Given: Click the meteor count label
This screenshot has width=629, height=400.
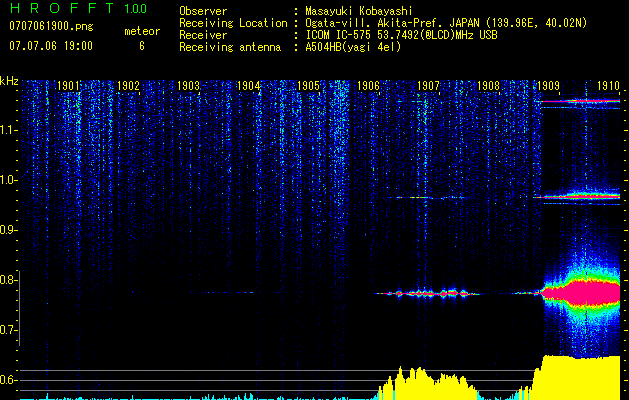Looking at the screenshot, I should (x=142, y=31).
